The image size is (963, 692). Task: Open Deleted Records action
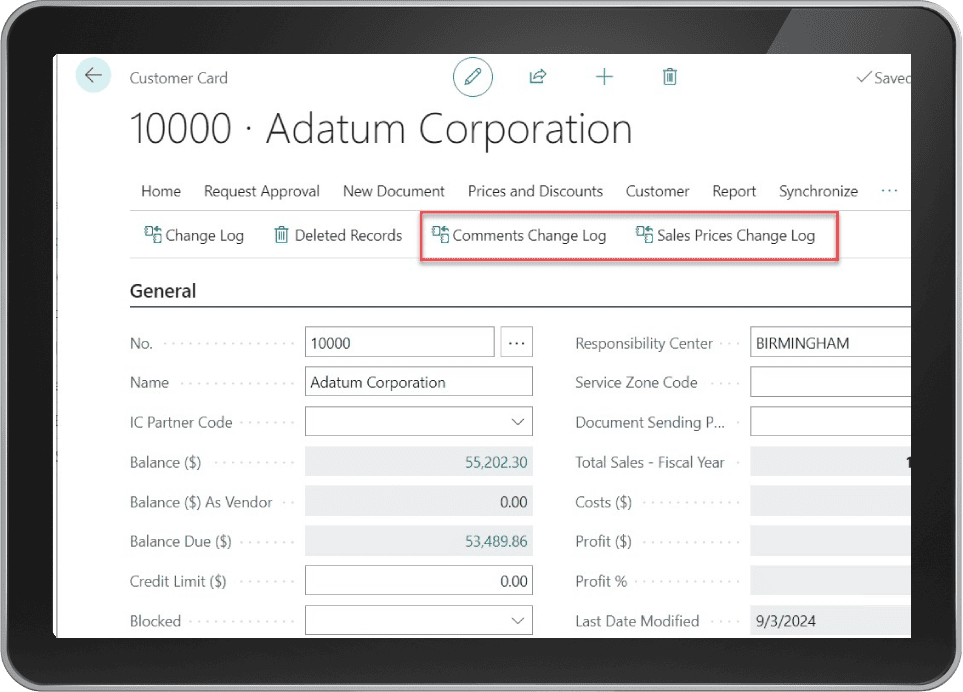pos(338,235)
